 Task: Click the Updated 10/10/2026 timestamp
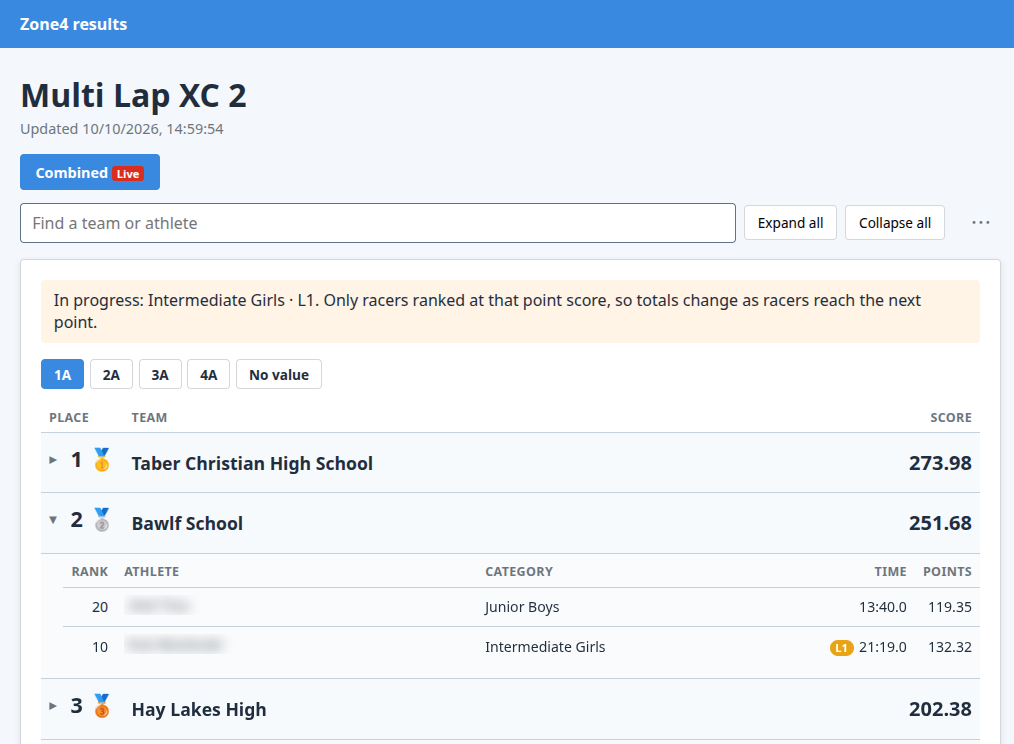pyautogui.click(x=122, y=129)
